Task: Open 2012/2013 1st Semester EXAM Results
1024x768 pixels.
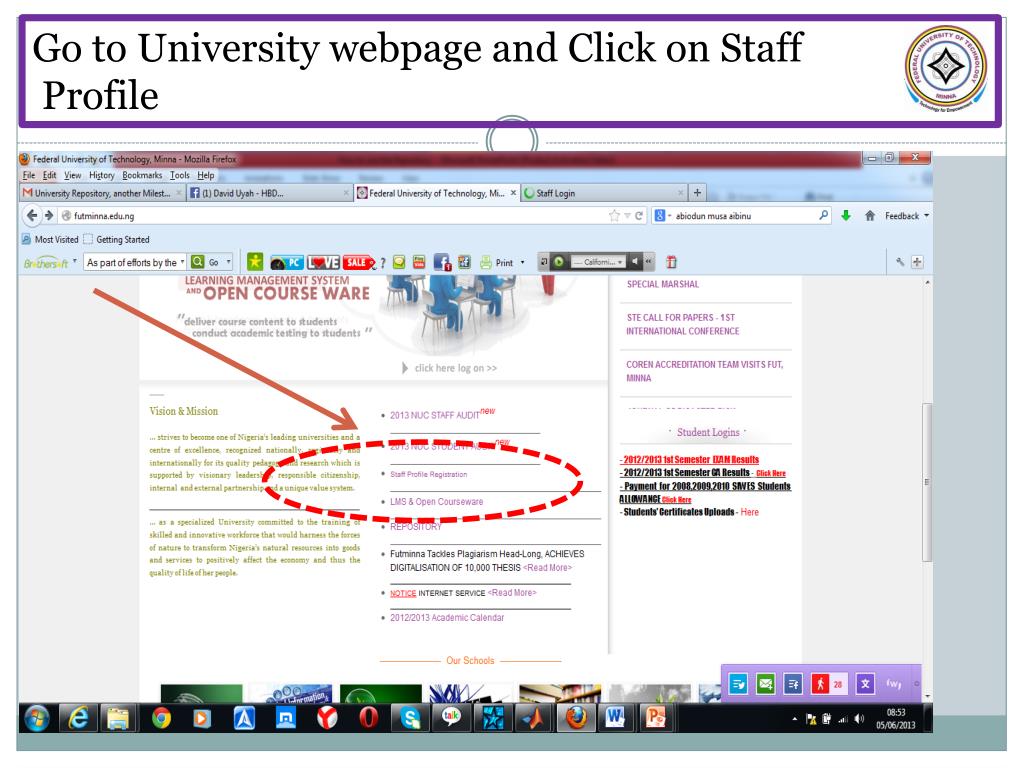Action: coord(690,460)
